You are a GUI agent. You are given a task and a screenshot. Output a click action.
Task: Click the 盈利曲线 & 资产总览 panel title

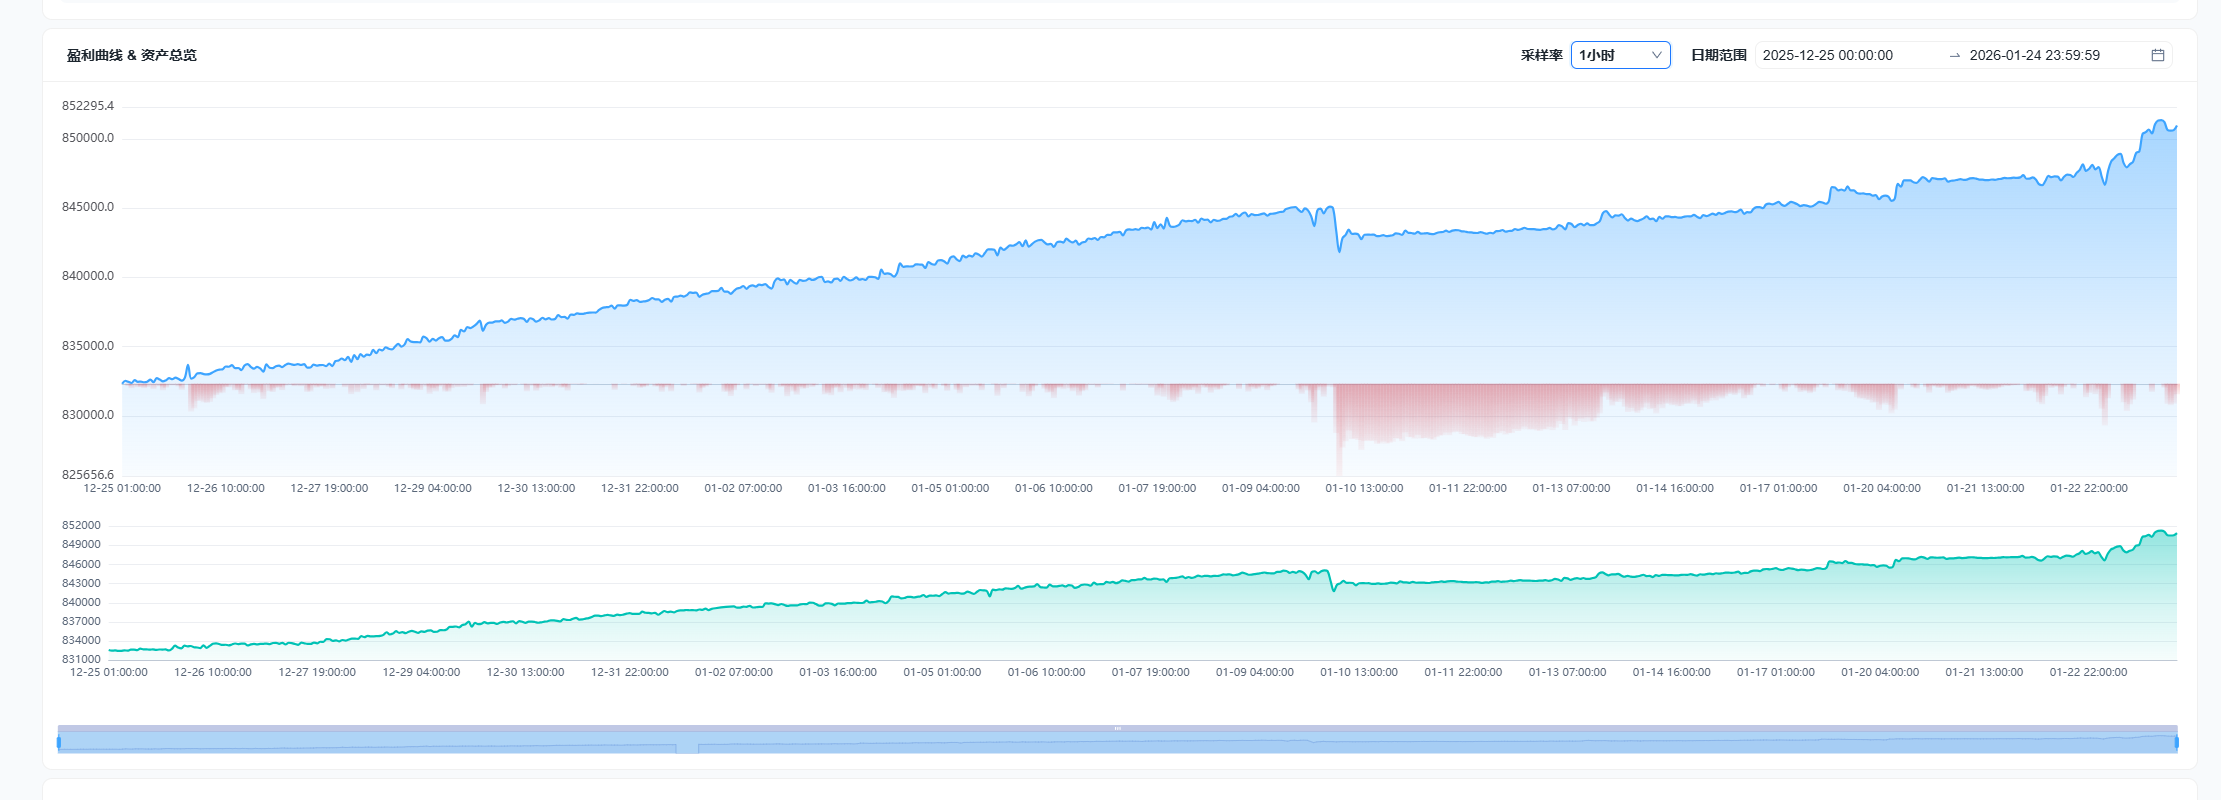(x=132, y=55)
